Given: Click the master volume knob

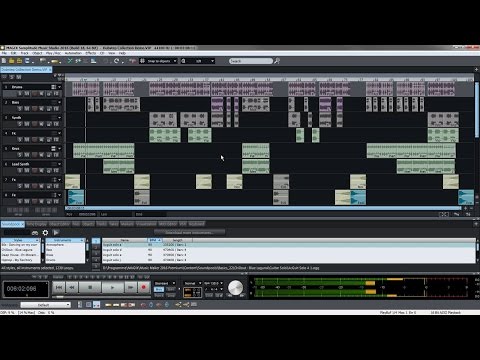Looking at the screenshot, I should click(x=236, y=287).
